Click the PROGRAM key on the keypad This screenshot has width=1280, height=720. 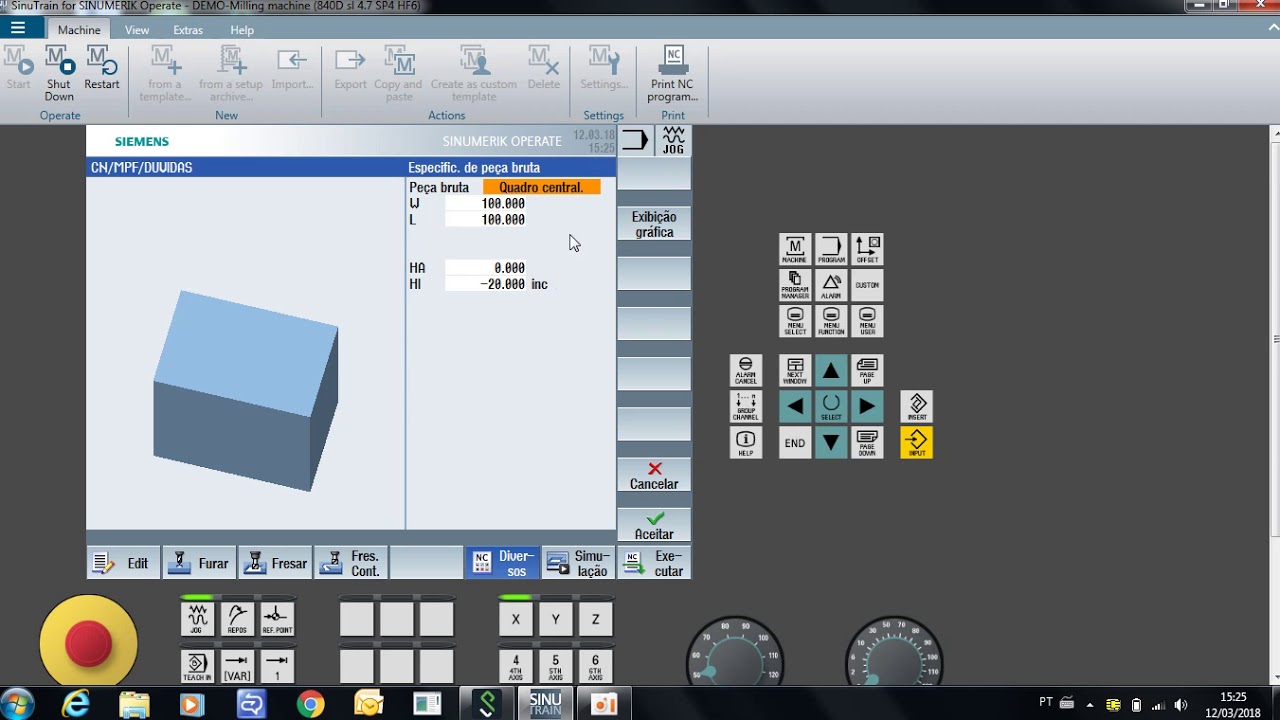tap(831, 250)
